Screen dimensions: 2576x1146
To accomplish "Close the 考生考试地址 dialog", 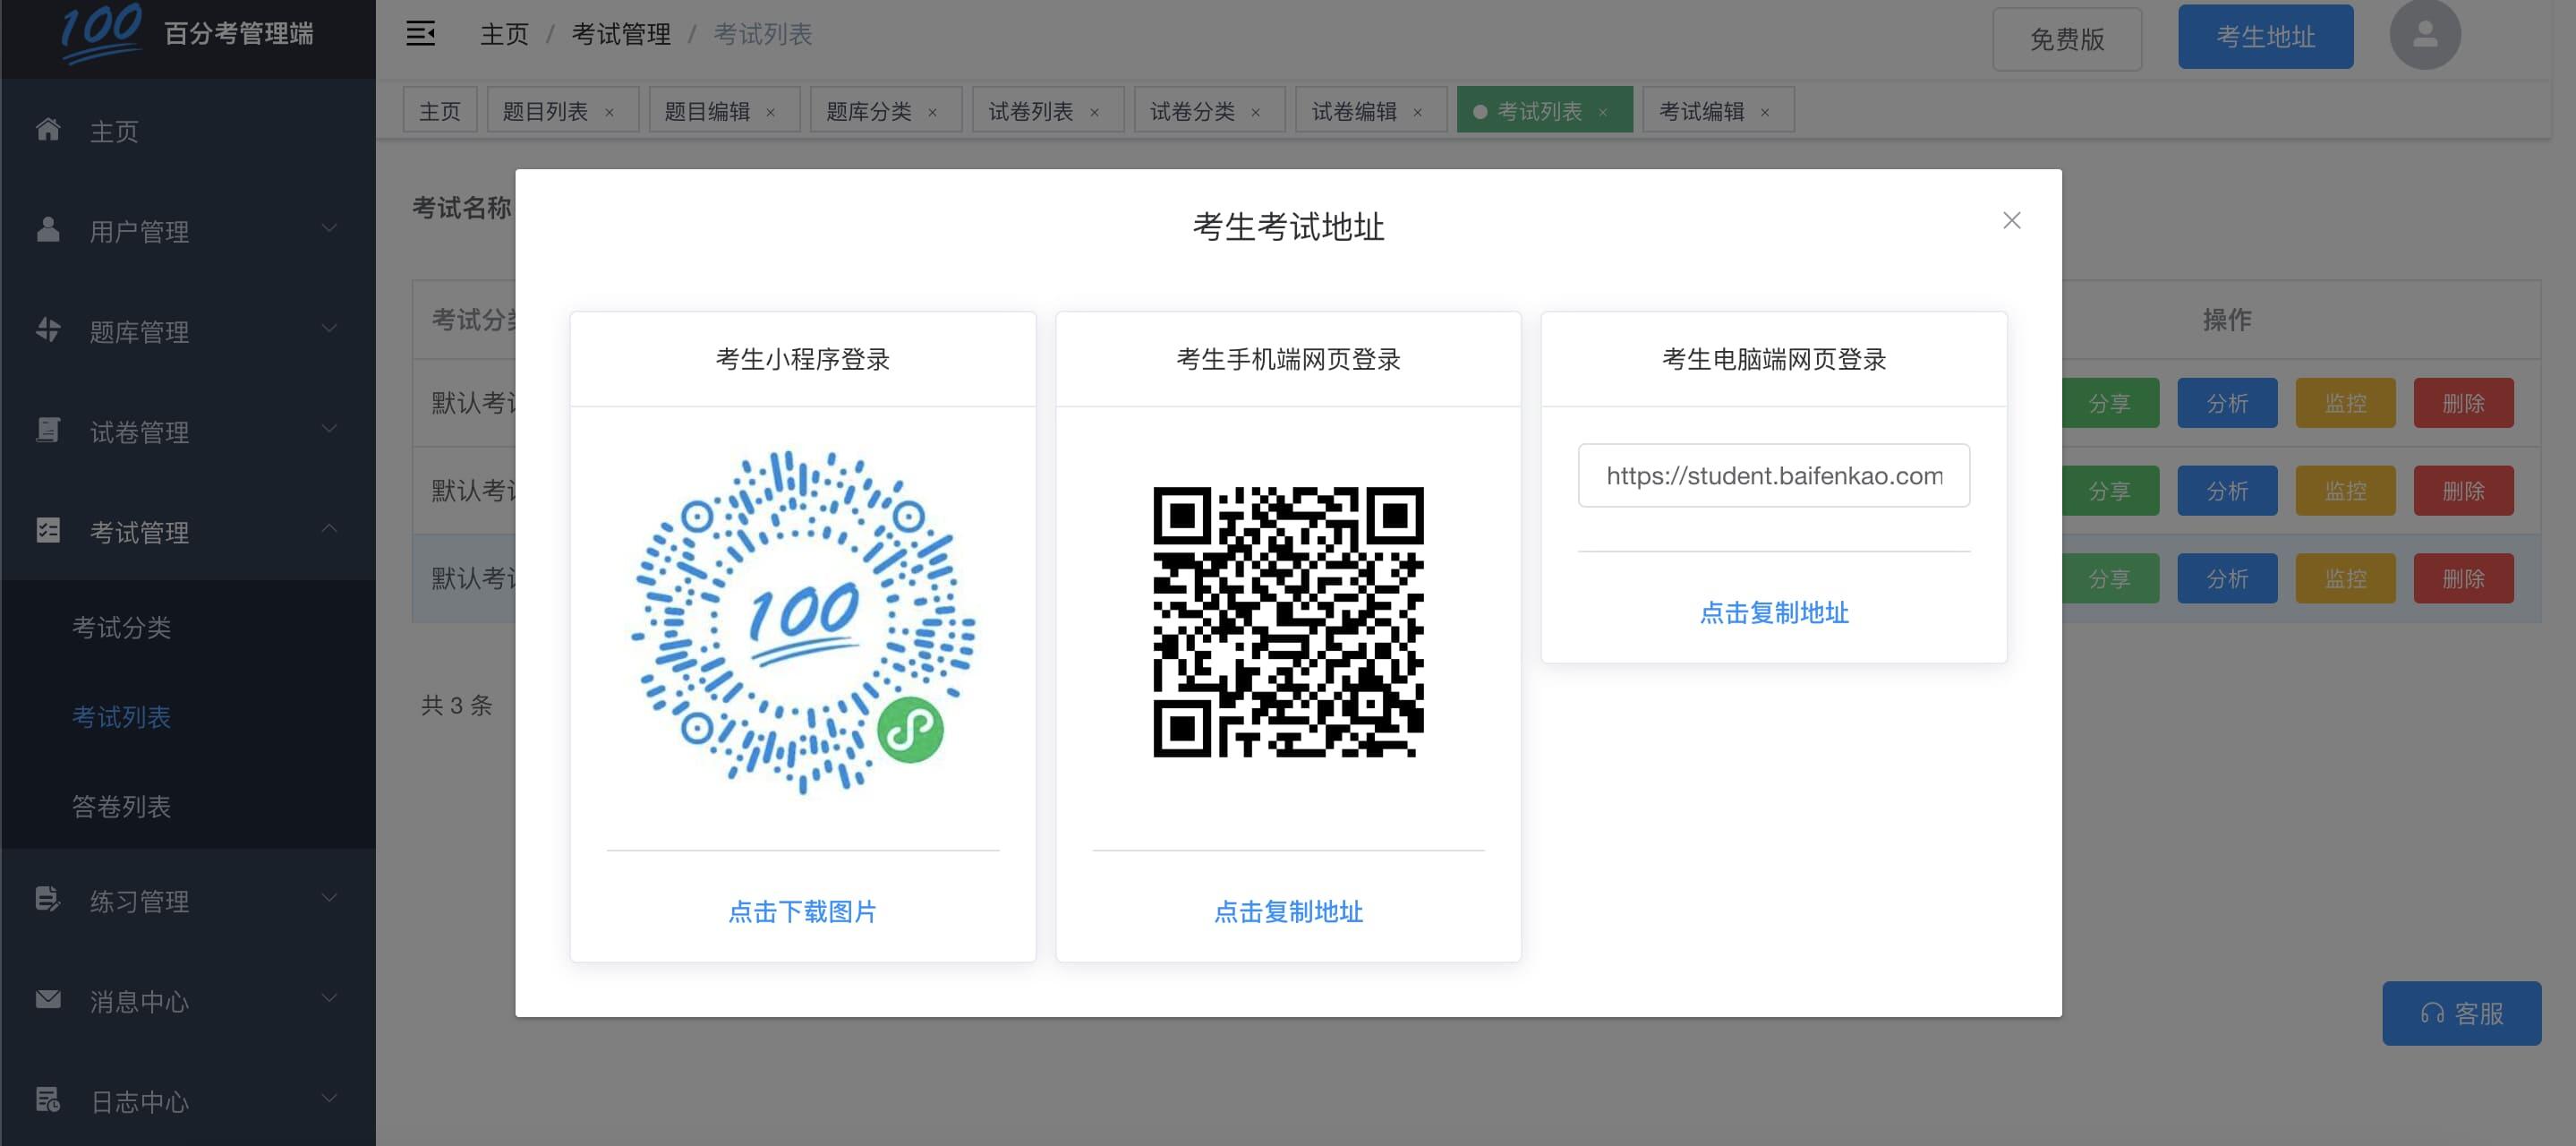I will [x=2012, y=220].
